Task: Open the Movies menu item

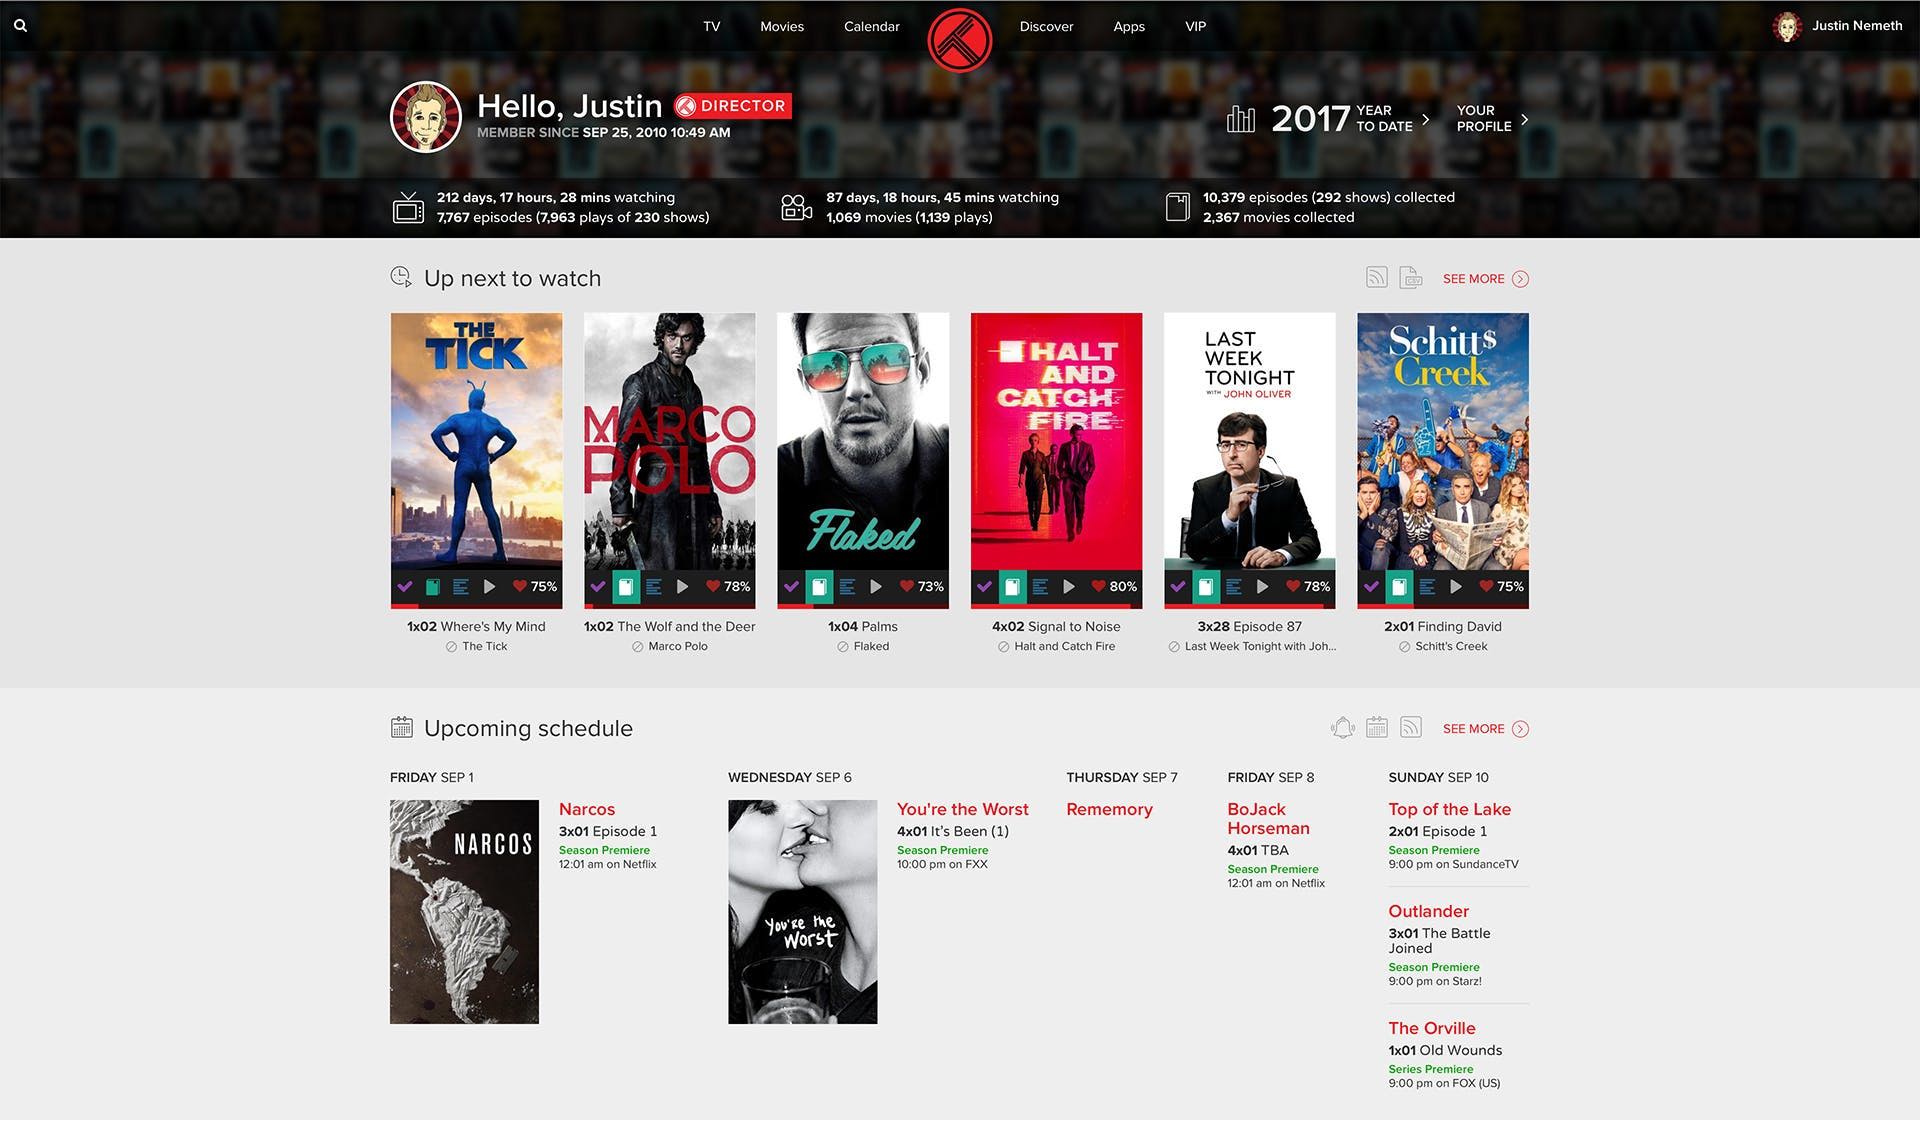Action: click(781, 26)
